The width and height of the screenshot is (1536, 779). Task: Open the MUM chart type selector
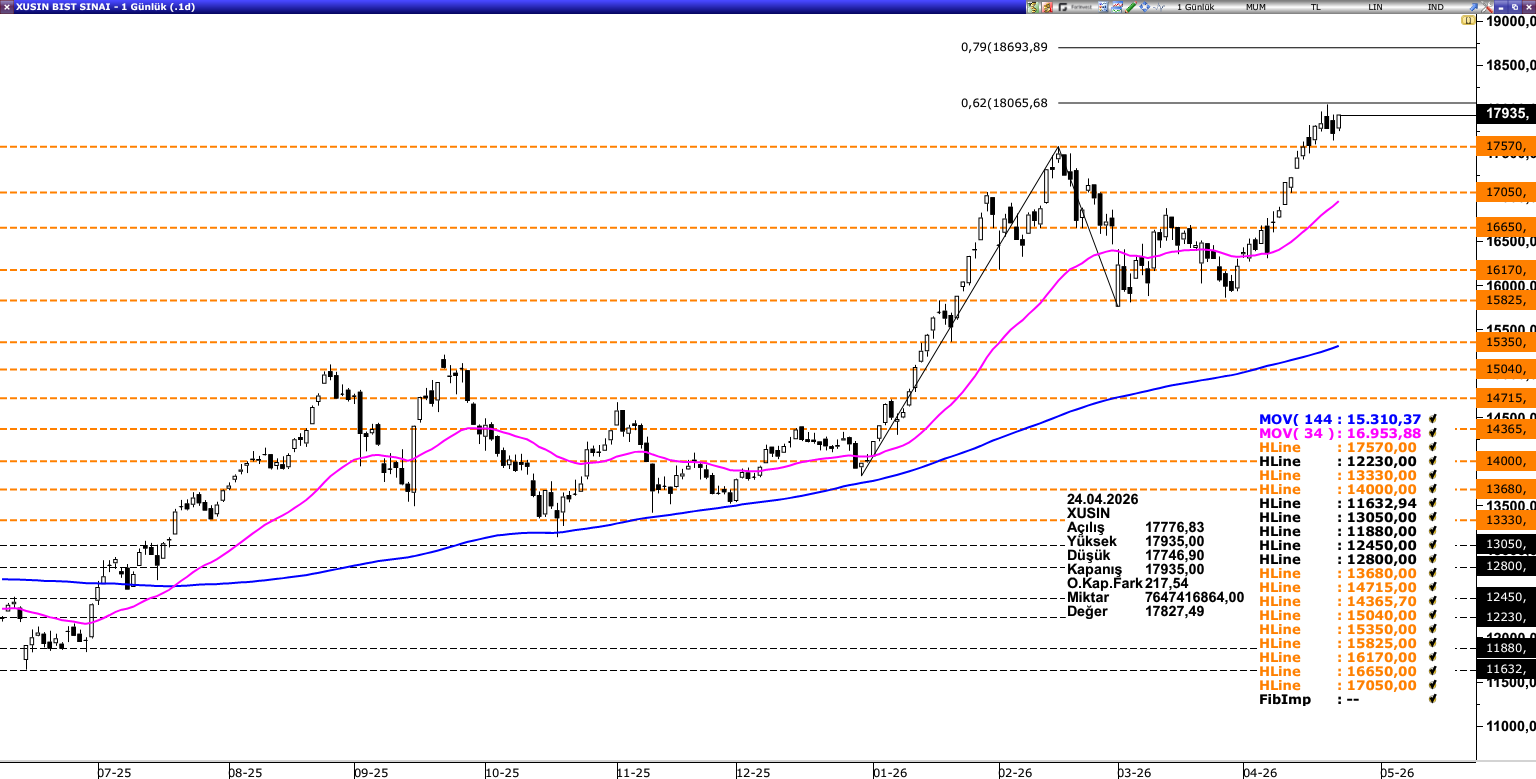[1255, 7]
